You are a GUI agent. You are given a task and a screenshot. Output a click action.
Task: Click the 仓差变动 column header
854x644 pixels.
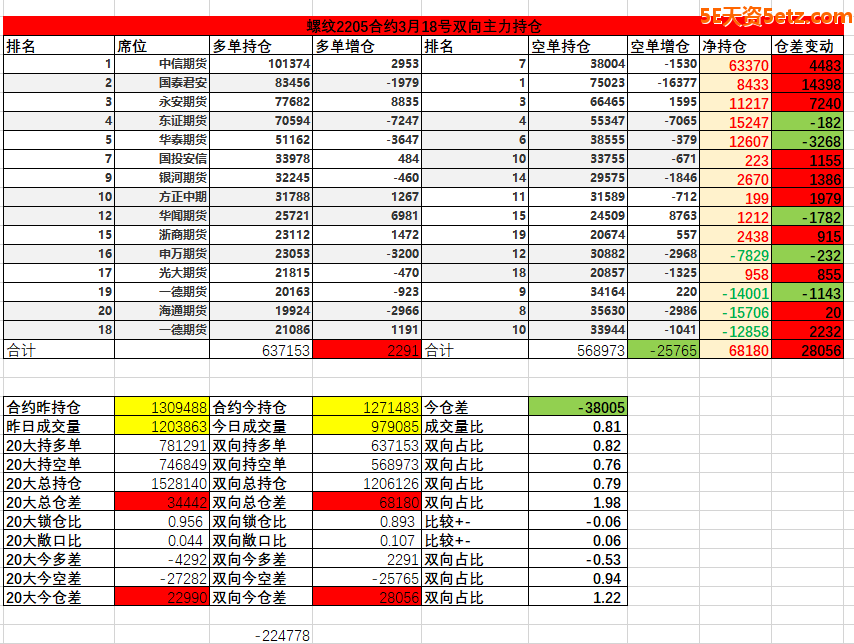coord(807,46)
